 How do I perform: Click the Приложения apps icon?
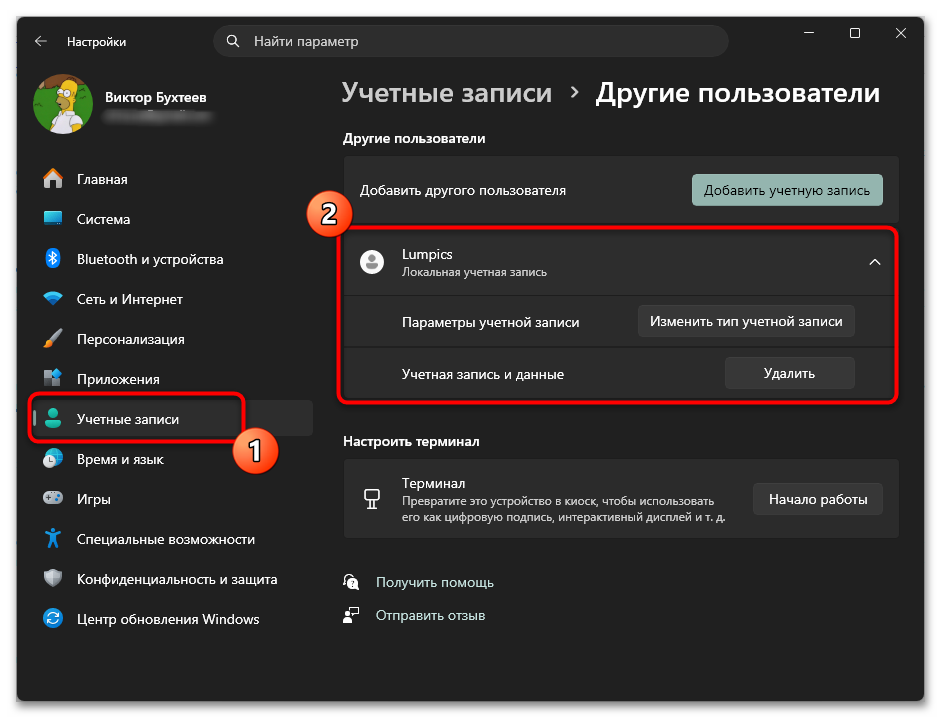tap(53, 378)
